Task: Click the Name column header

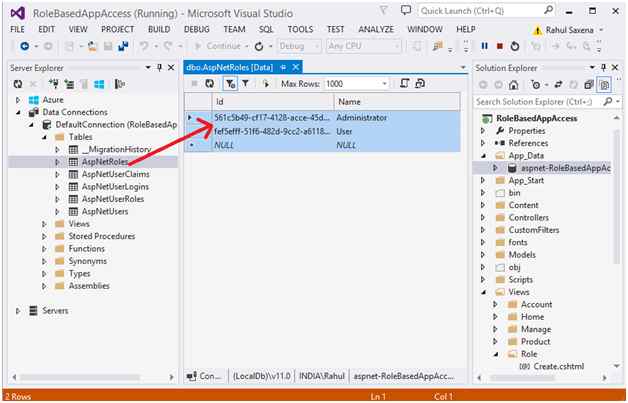Action: [397, 102]
